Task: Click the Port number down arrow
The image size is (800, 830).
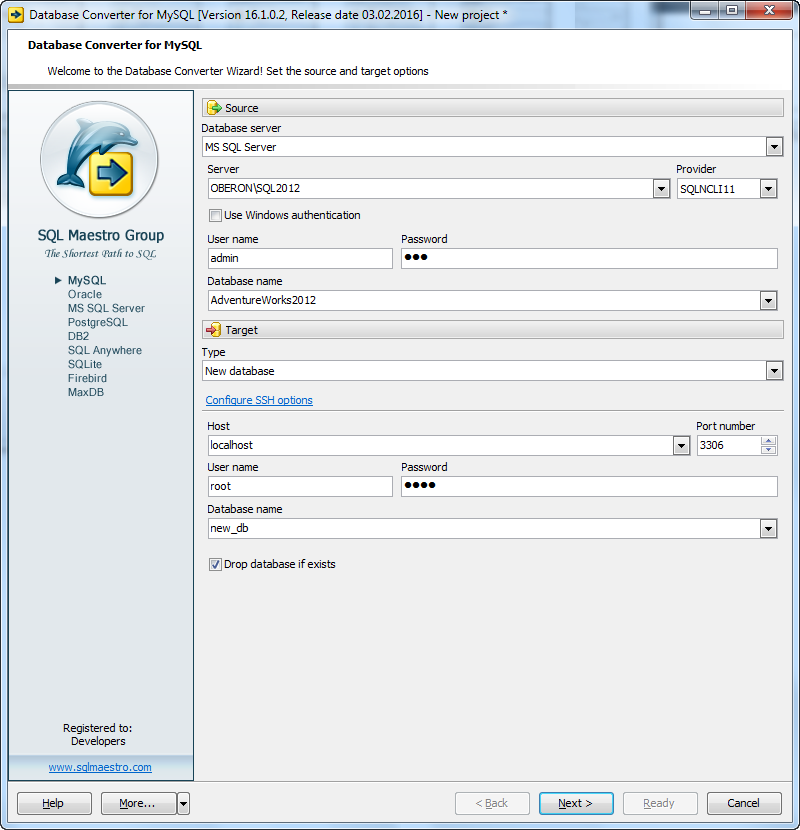Action: pyautogui.click(x=769, y=450)
